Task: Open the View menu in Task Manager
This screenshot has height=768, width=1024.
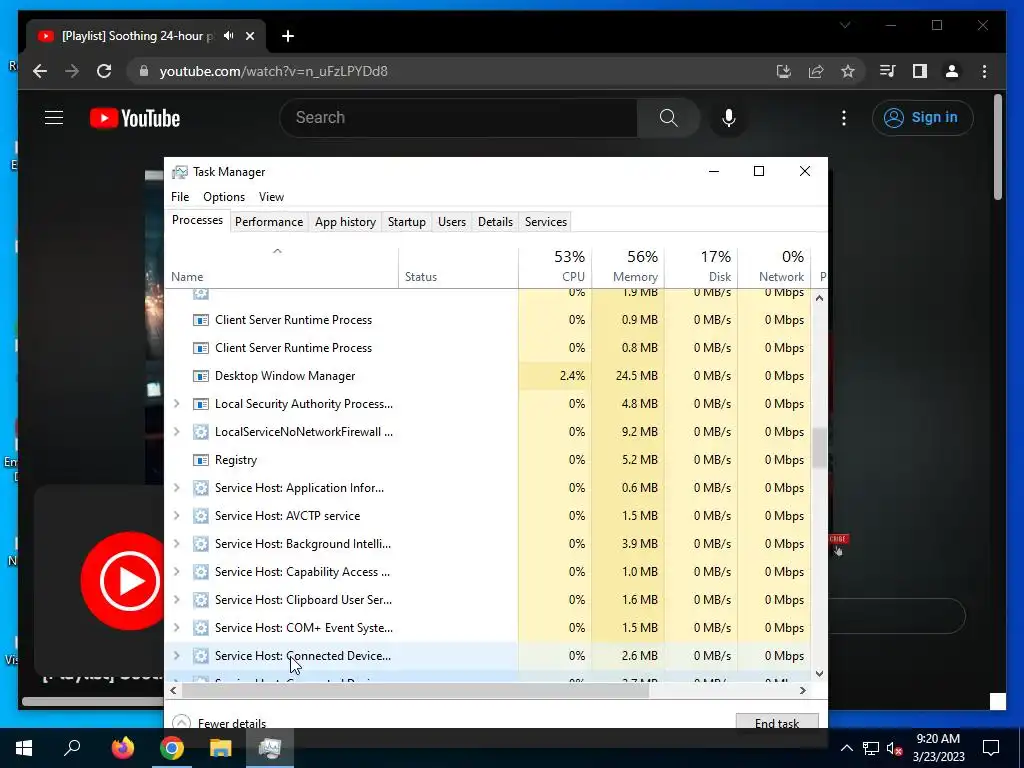Action: click(271, 197)
